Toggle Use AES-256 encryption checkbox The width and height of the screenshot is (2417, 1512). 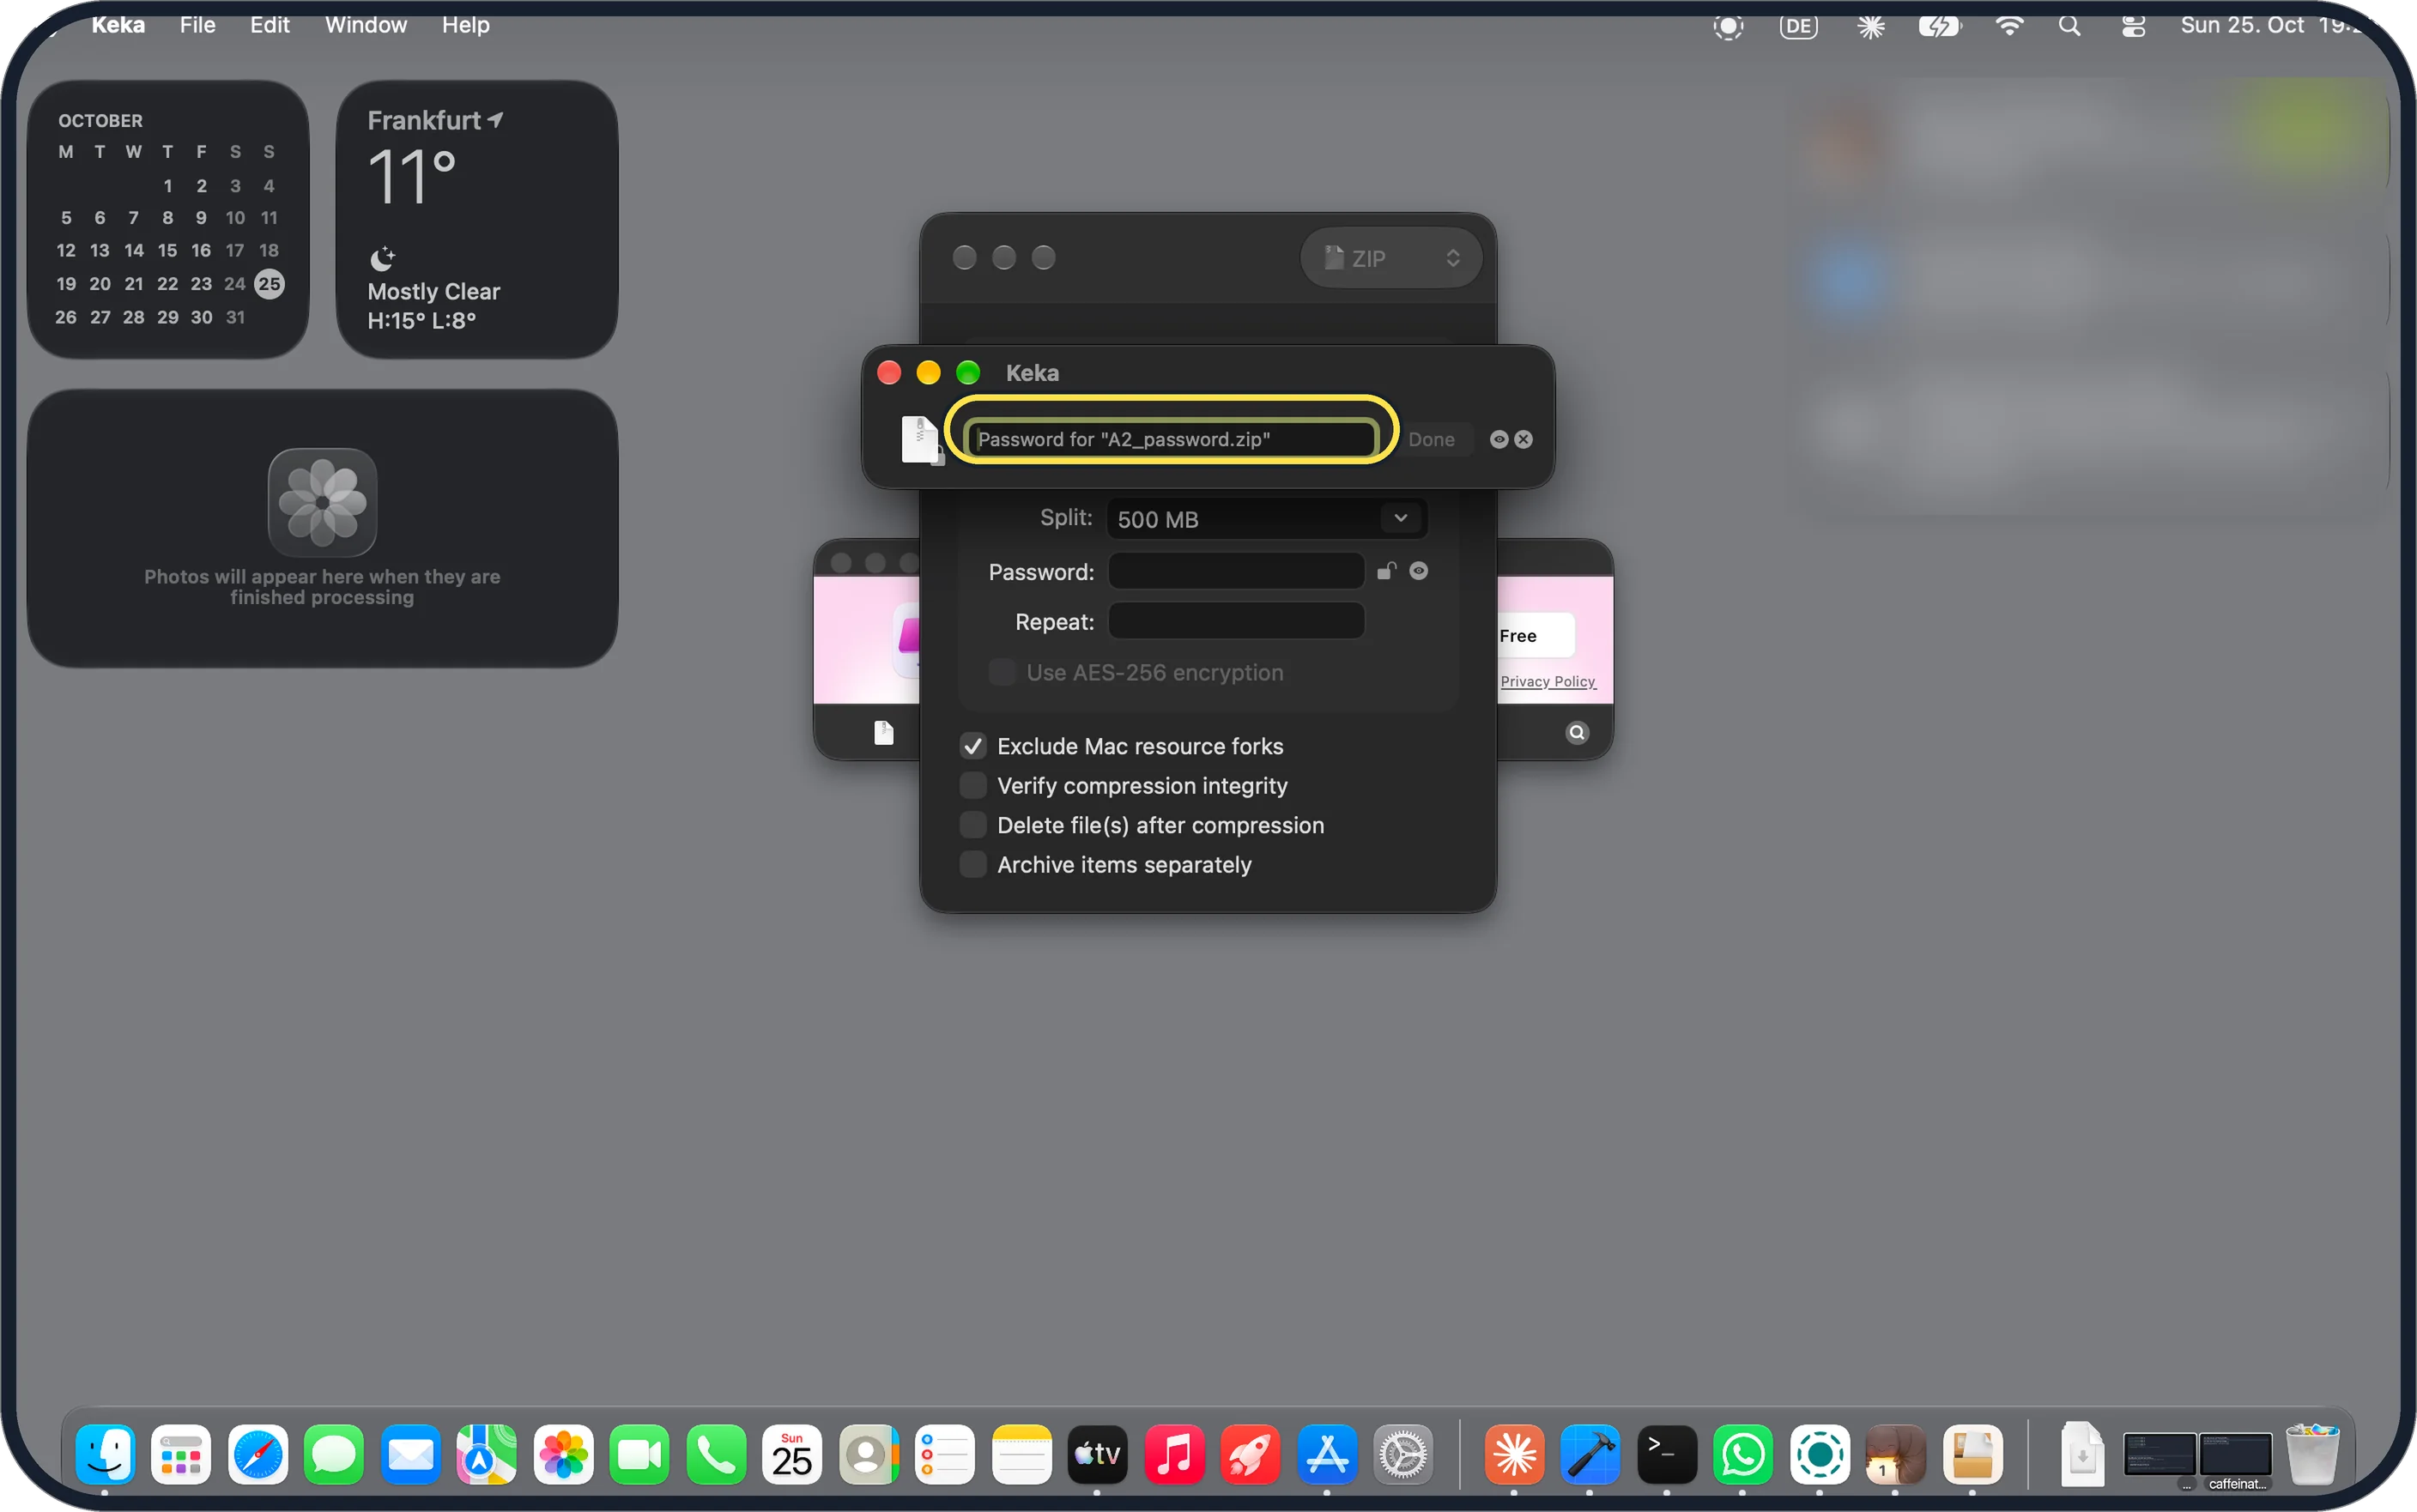(1002, 672)
